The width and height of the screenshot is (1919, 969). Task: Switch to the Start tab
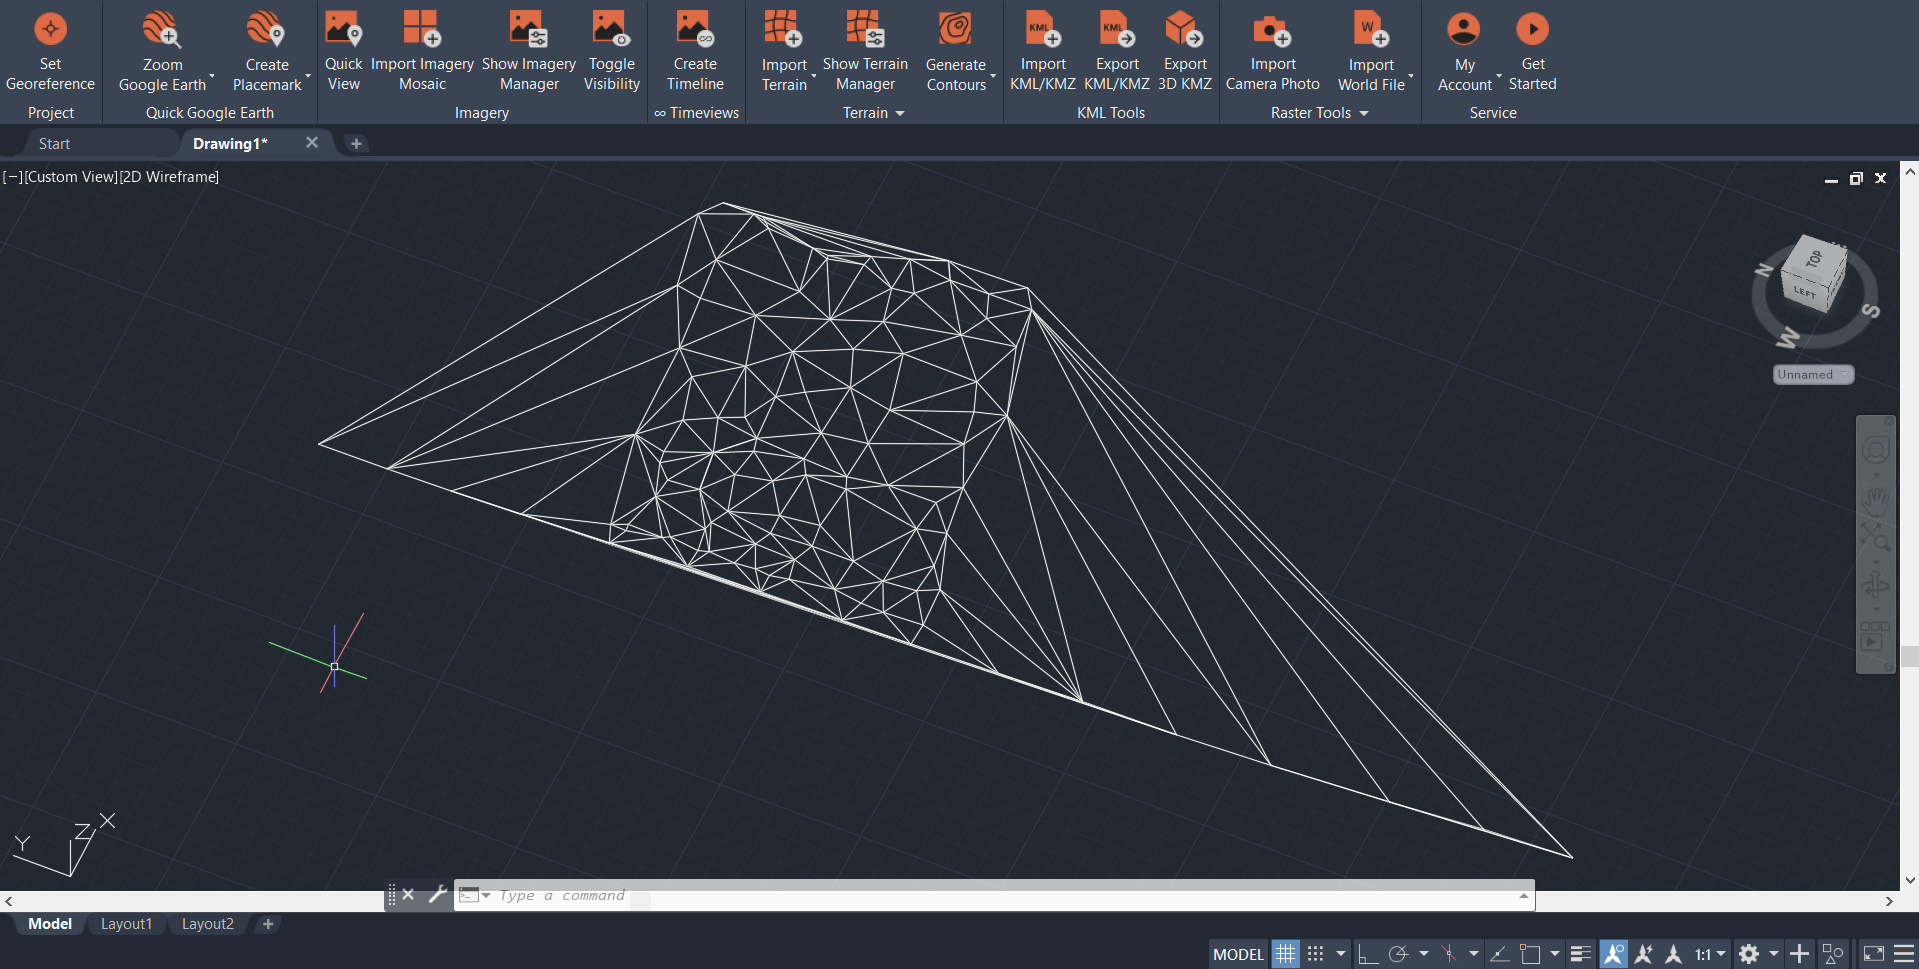pos(54,144)
